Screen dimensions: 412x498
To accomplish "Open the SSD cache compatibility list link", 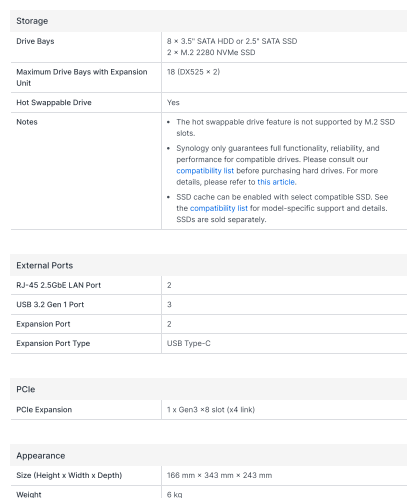I will point(219,208).
